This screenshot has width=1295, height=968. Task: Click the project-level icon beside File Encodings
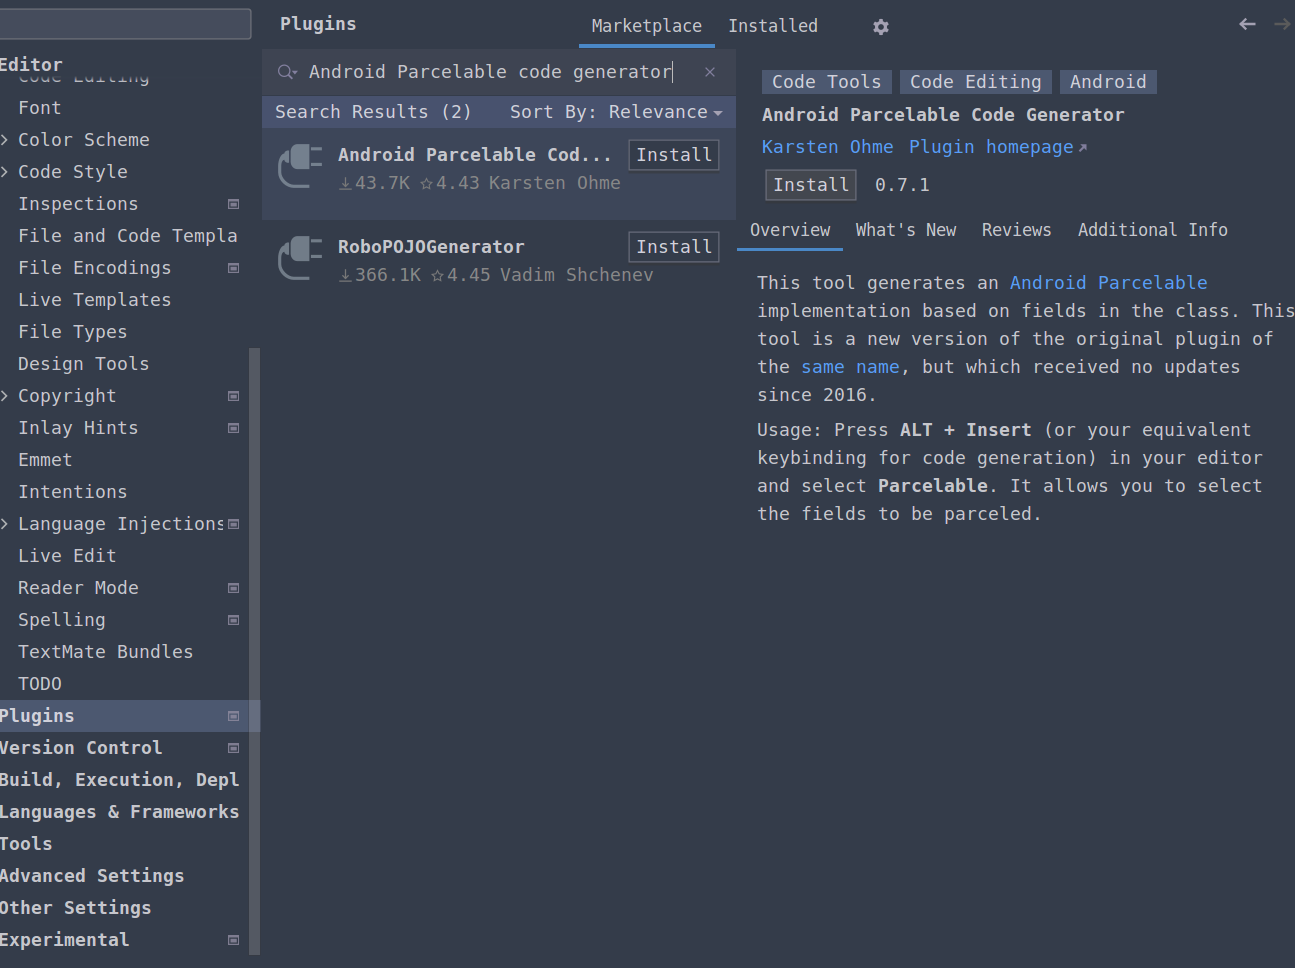click(x=233, y=268)
